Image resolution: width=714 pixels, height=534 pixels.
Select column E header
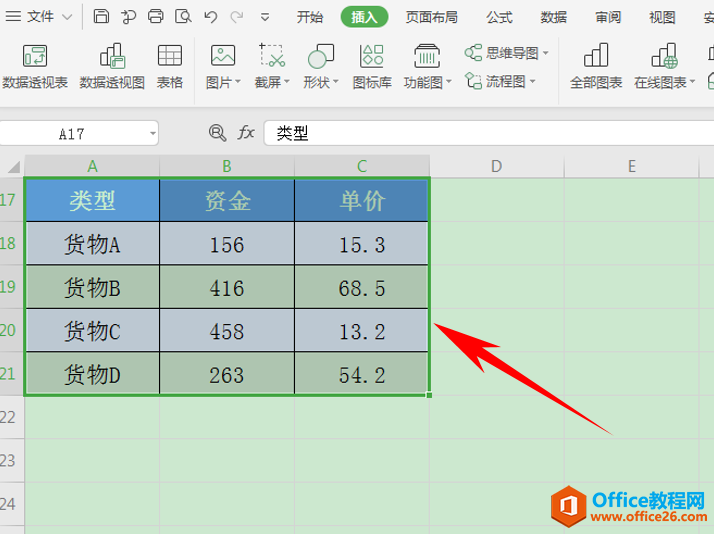(x=632, y=166)
